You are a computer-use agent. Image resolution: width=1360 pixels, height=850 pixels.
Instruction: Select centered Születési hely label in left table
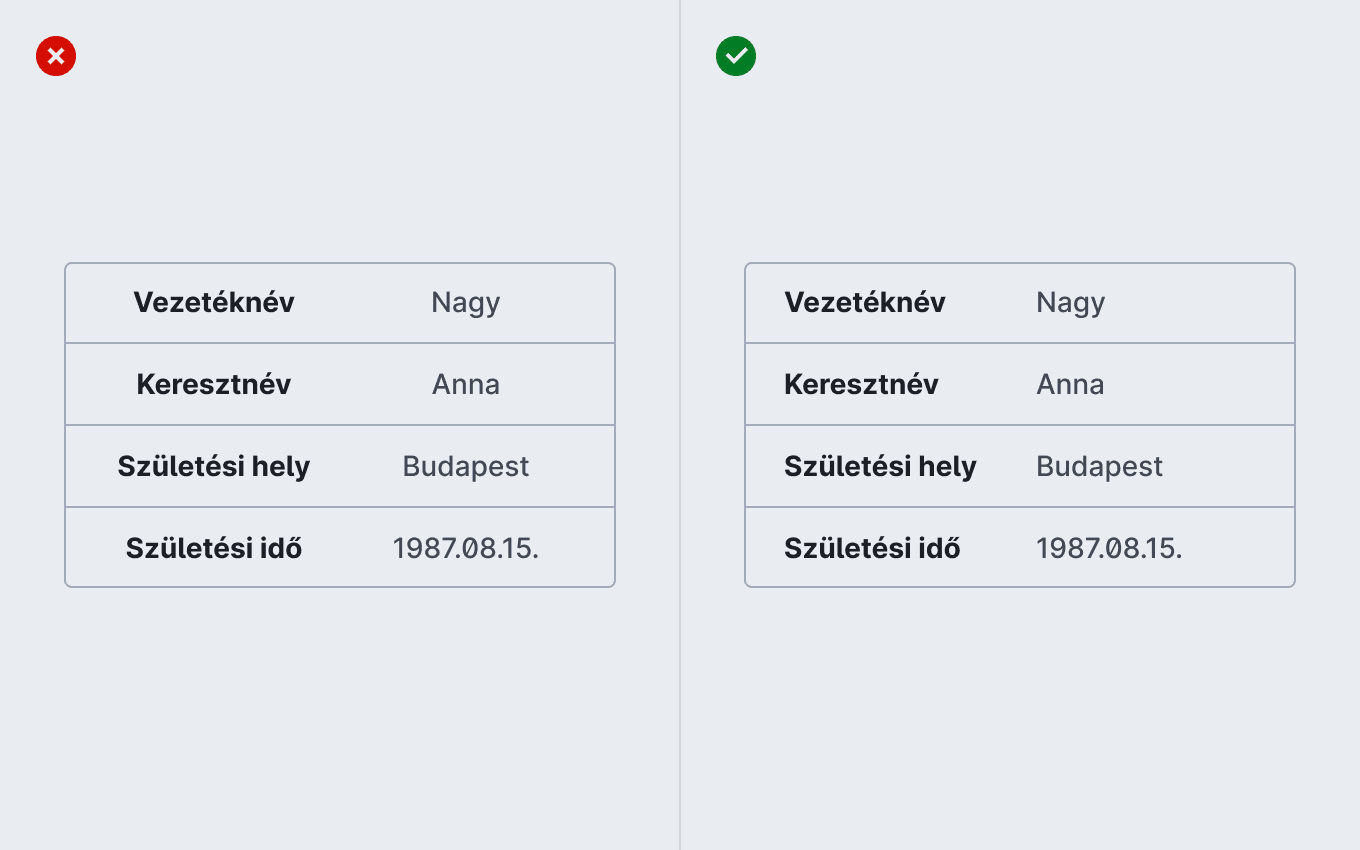(214, 466)
